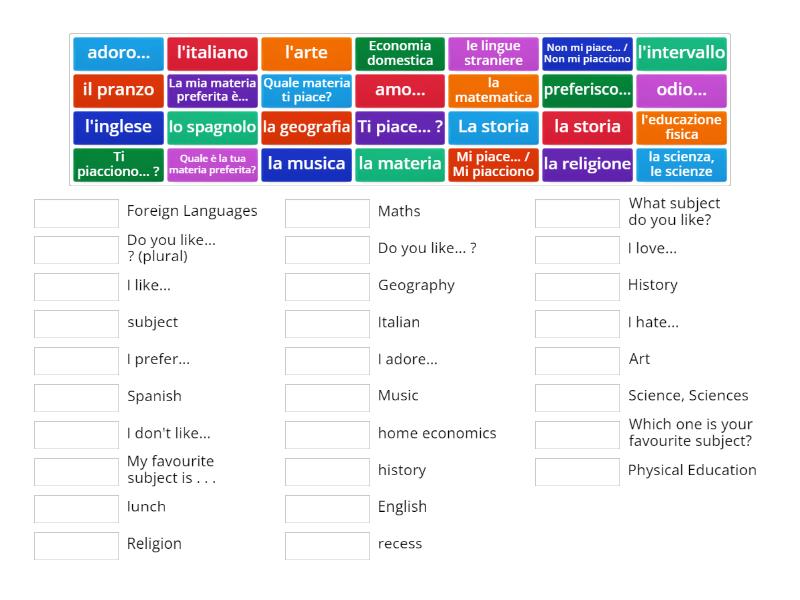Choose the 'l'intervallo' tile
Viewport: 800px width, 600px height.
(681, 53)
